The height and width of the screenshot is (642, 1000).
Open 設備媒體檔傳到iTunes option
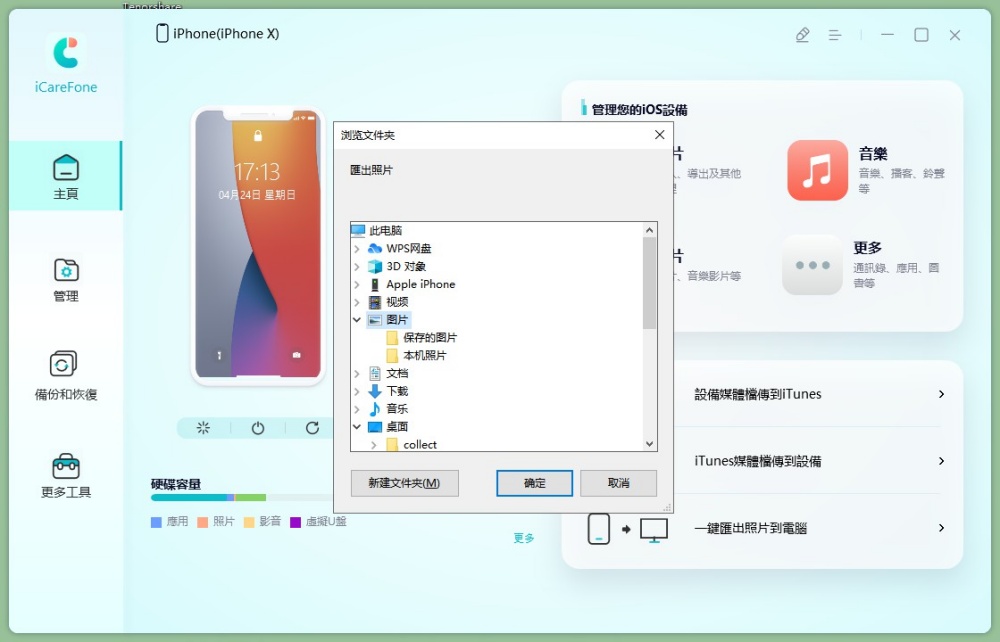(758, 394)
